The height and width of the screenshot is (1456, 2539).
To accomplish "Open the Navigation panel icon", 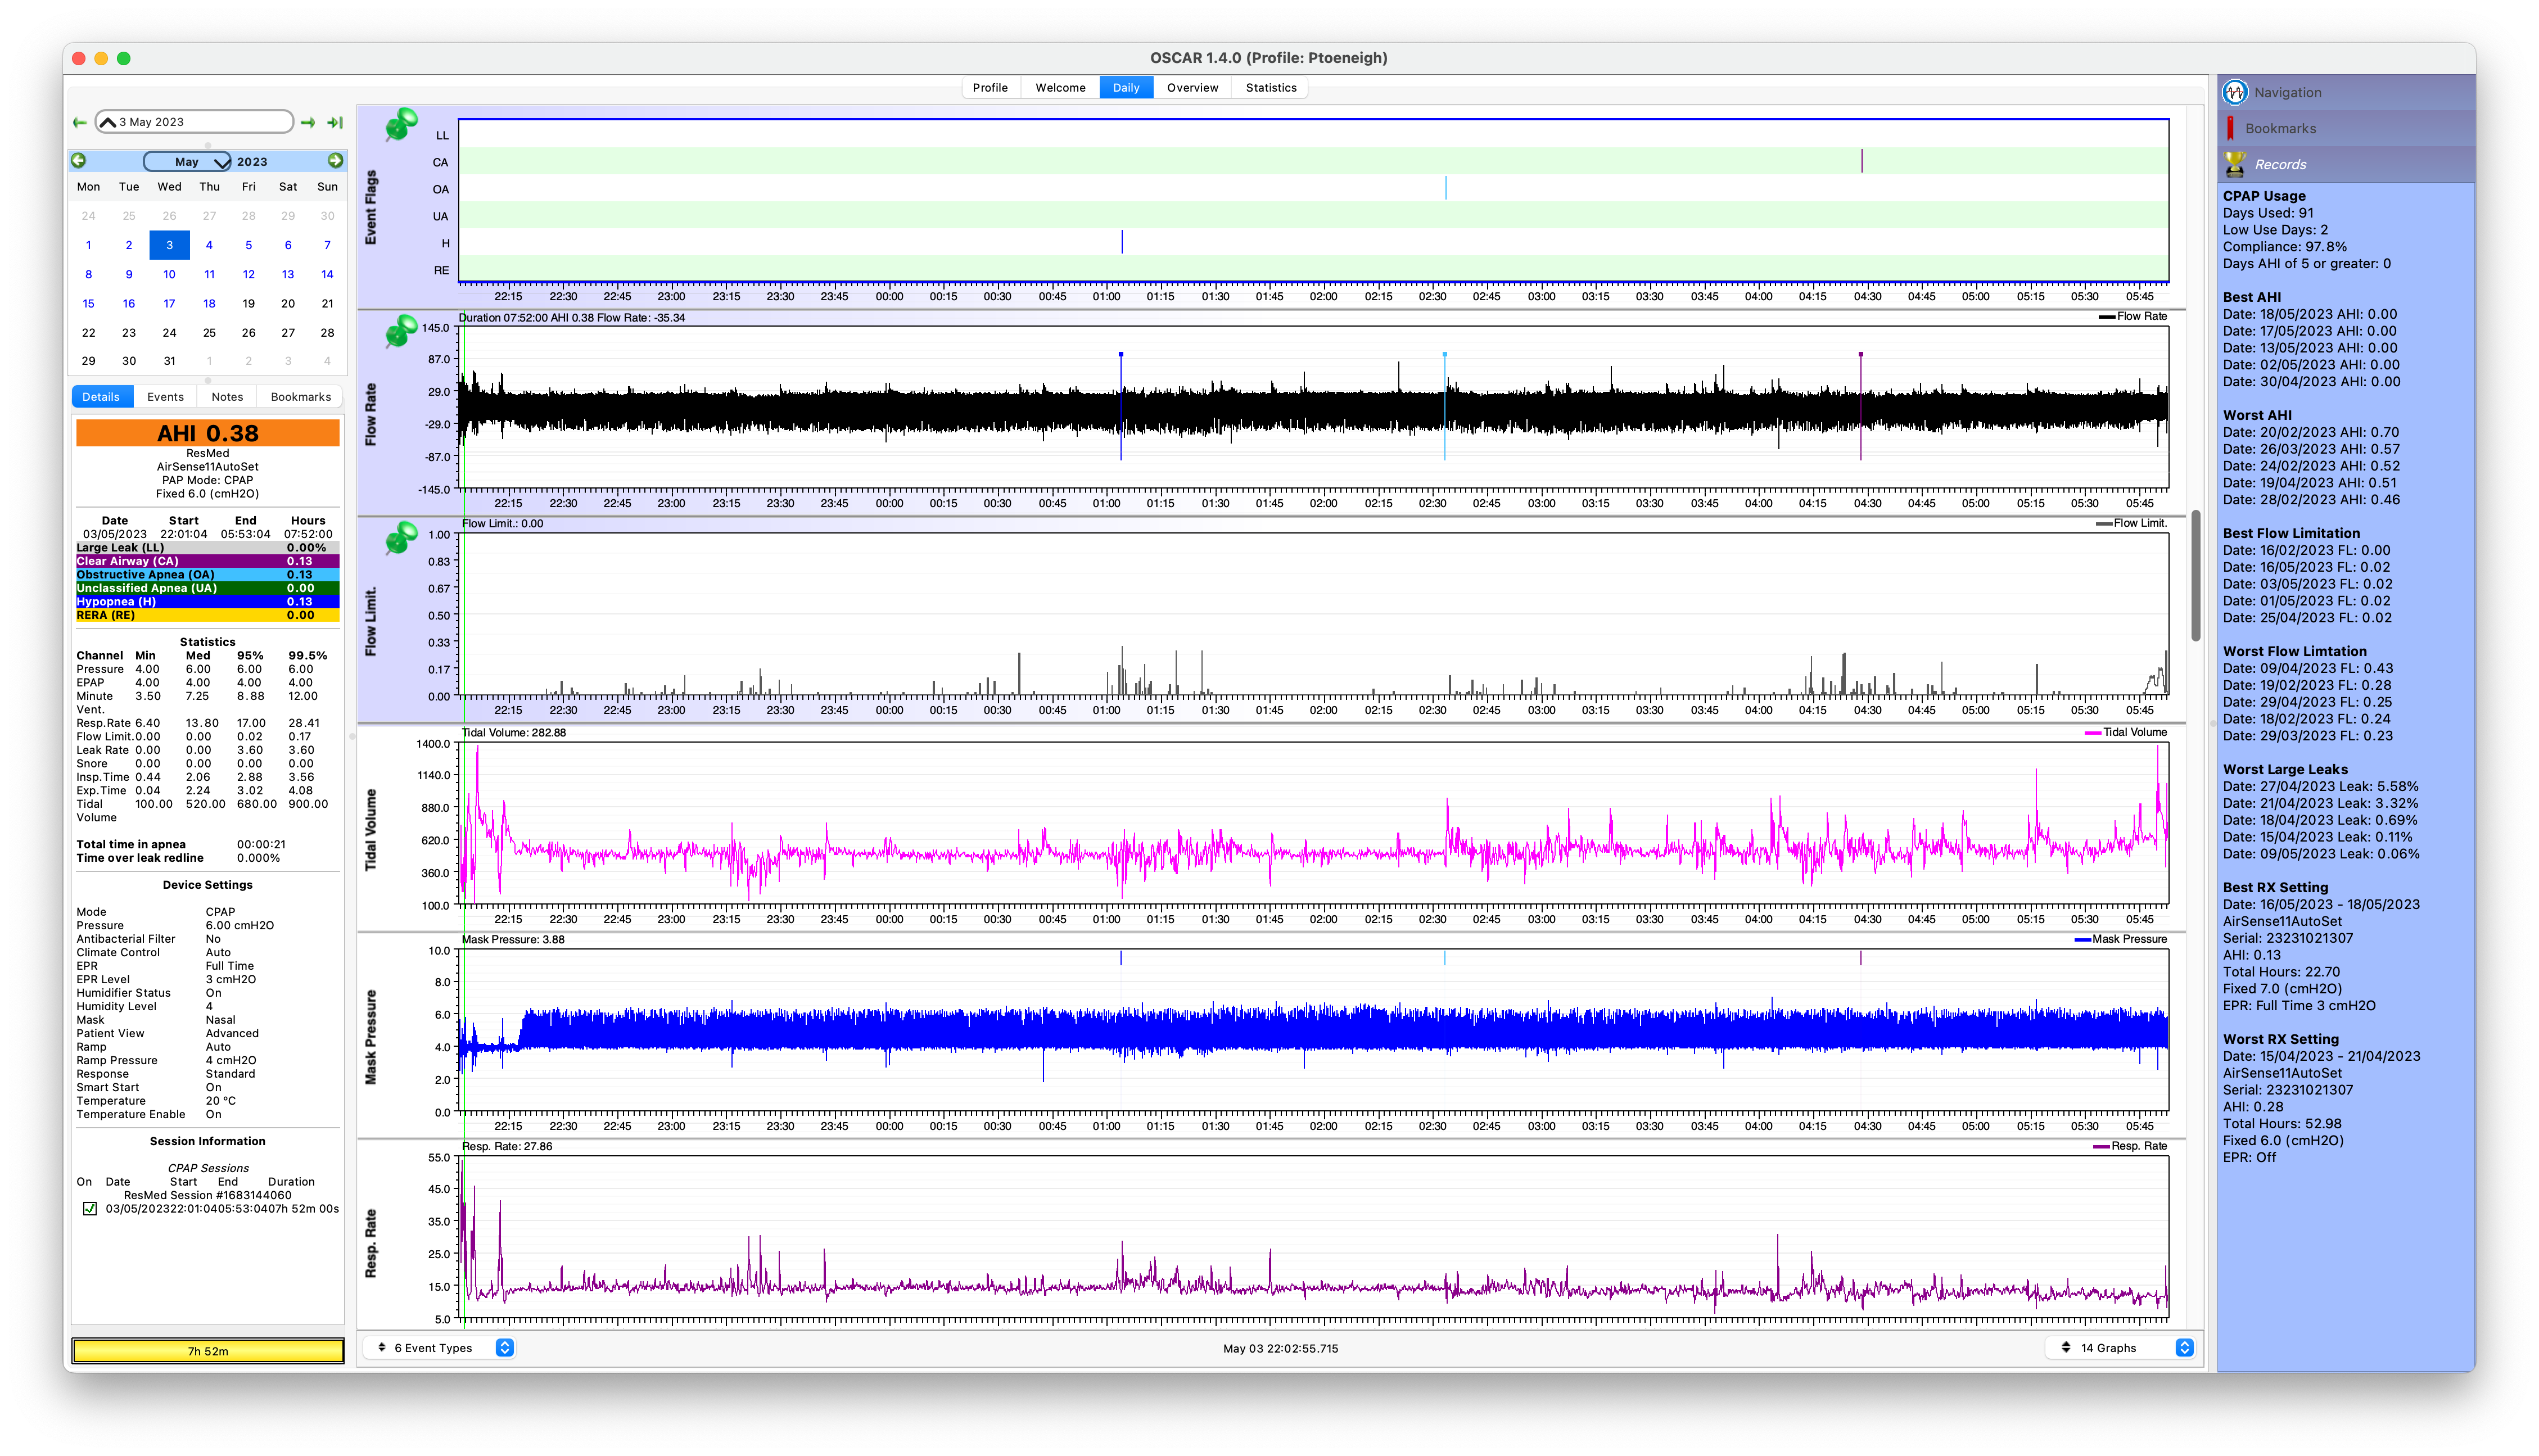I will (x=2235, y=92).
